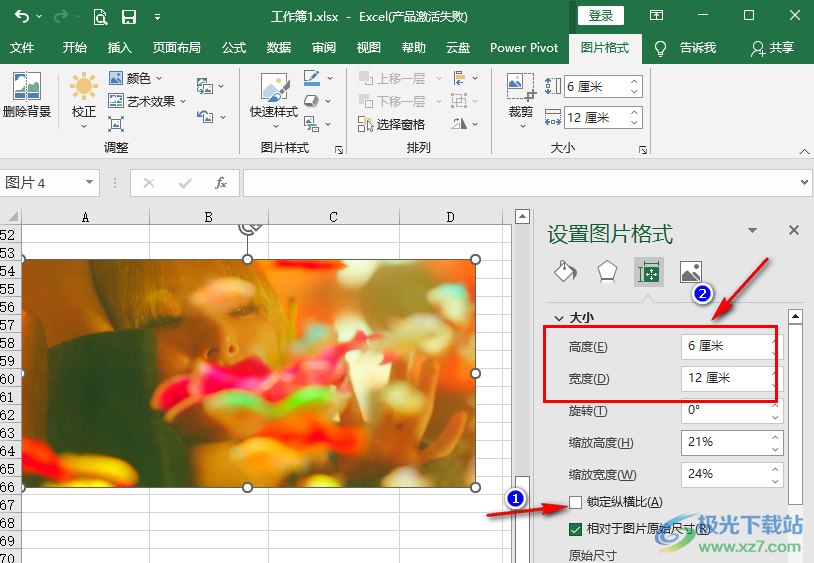The height and width of the screenshot is (563, 814).
Task: Collapse the ribbon with the caret
Action: click(x=804, y=151)
